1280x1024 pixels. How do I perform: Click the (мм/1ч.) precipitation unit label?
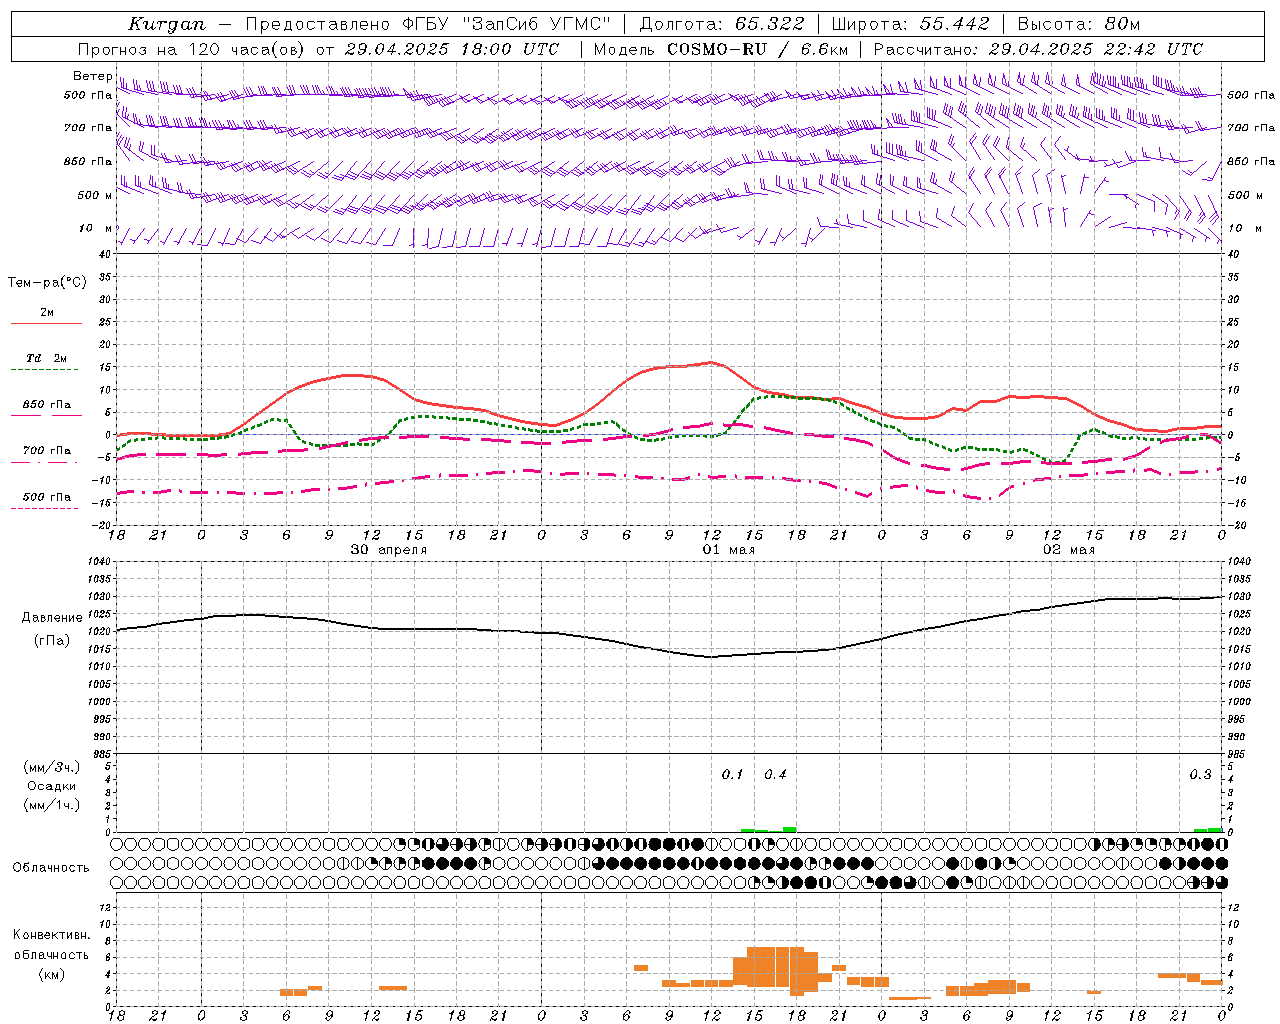tap(52, 805)
